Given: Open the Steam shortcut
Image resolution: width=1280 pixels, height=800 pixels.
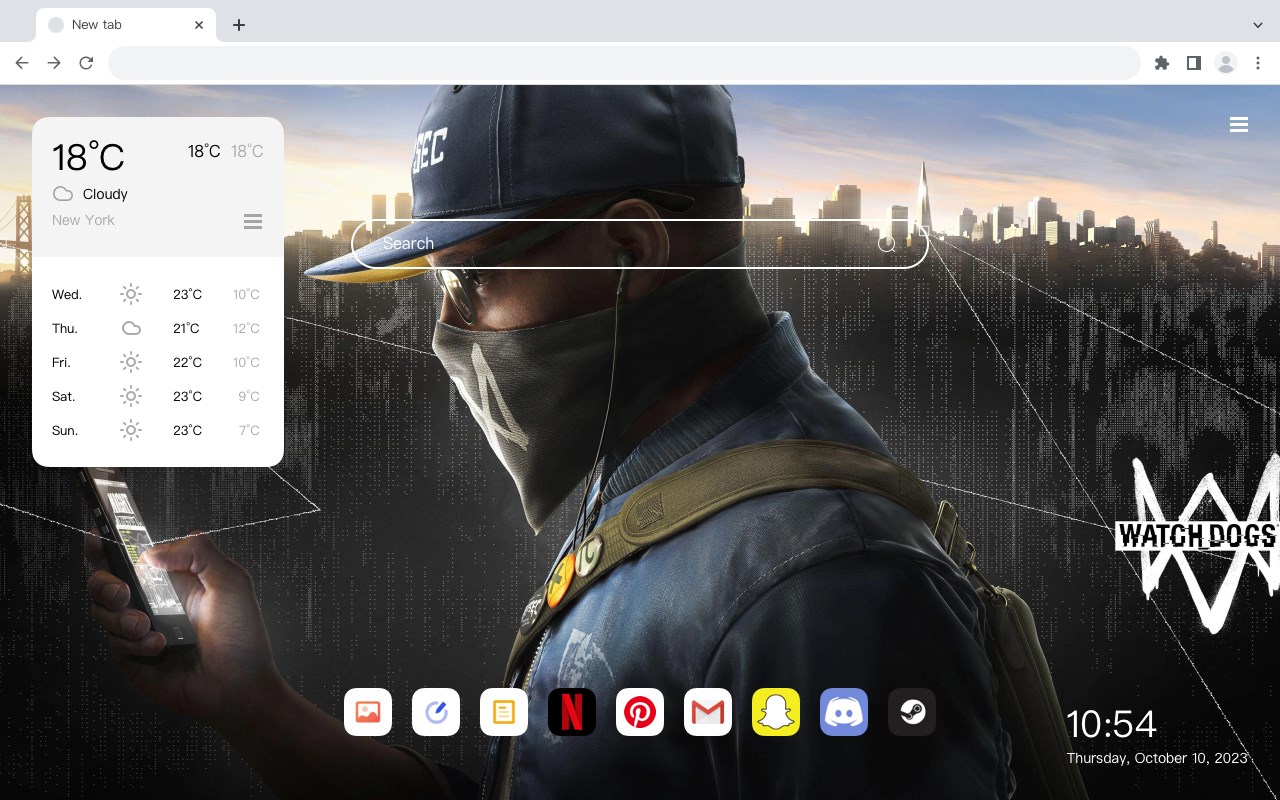Looking at the screenshot, I should (912, 712).
